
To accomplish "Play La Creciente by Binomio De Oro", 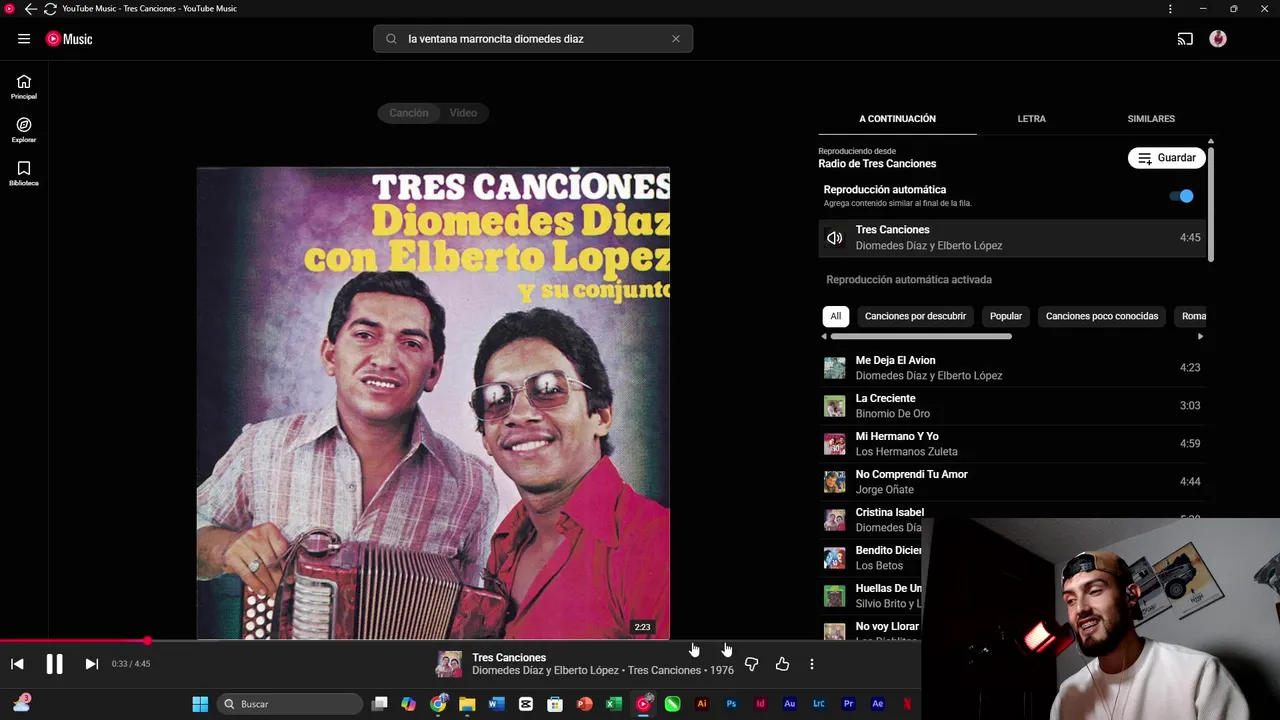I will 1012,406.
